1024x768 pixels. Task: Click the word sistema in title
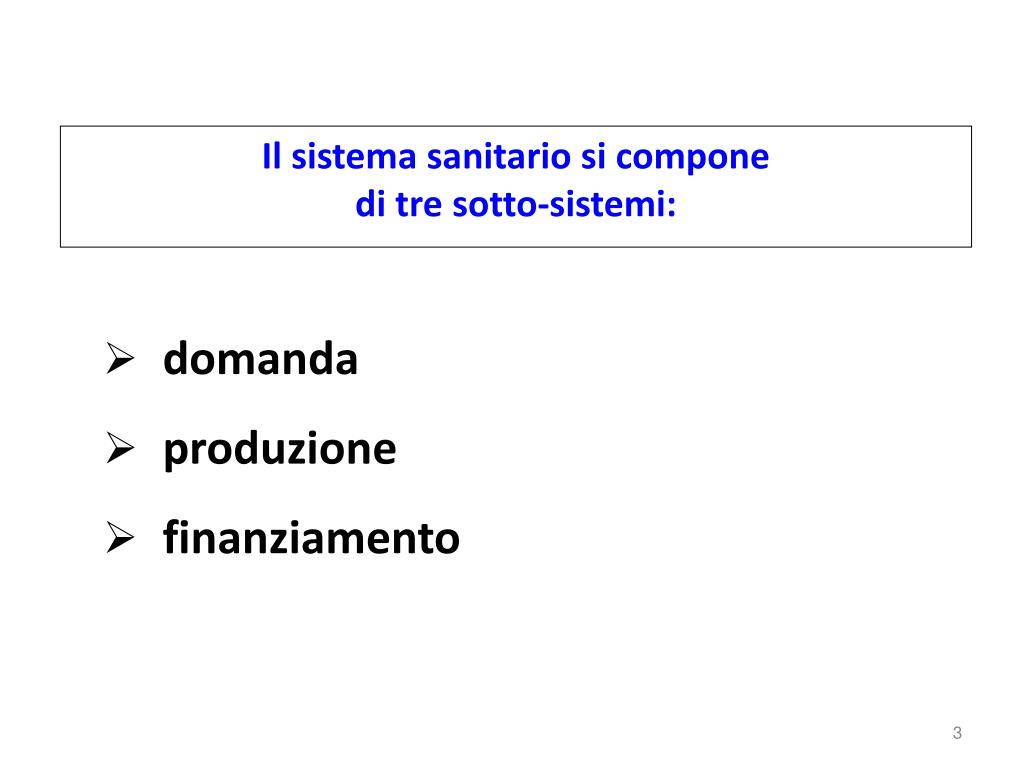[353, 157]
